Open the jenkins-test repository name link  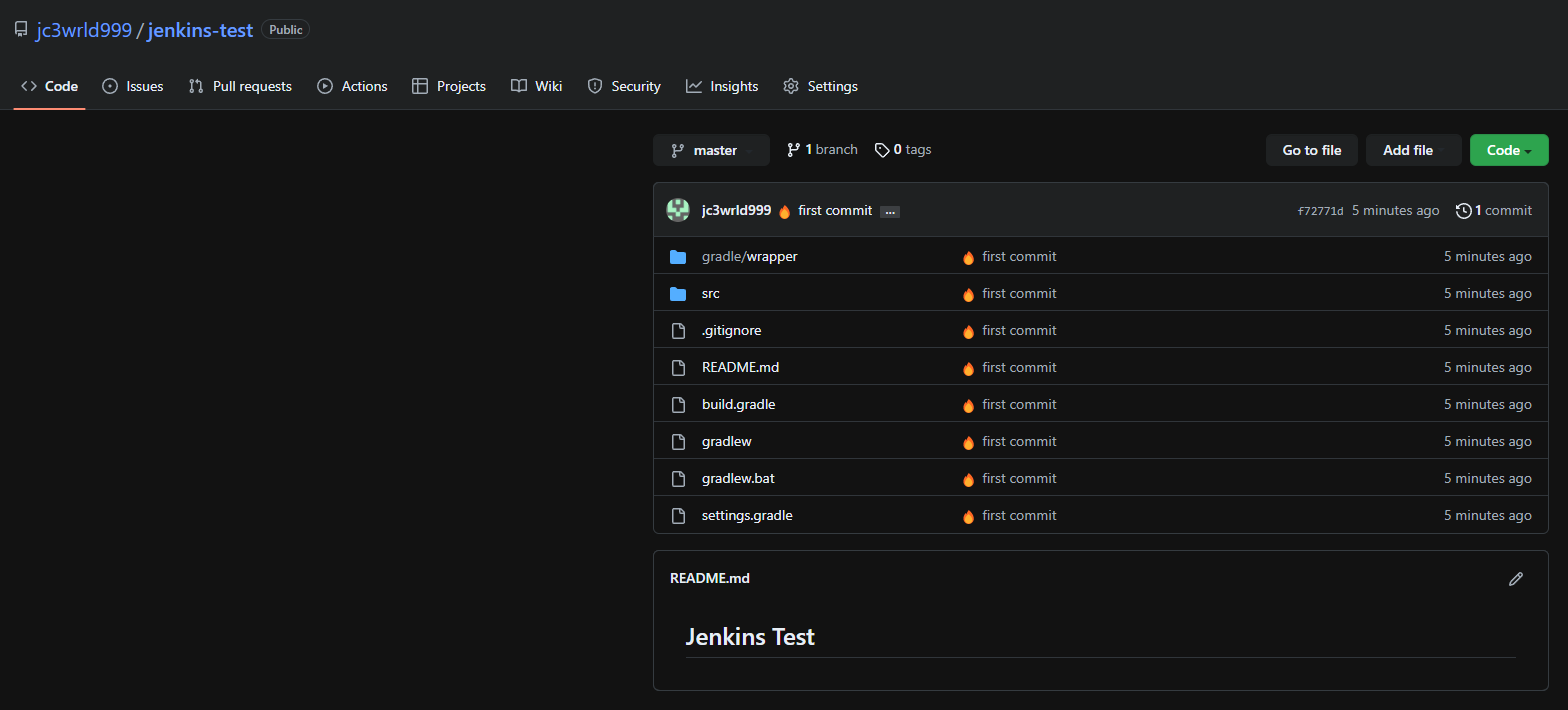[x=200, y=30]
